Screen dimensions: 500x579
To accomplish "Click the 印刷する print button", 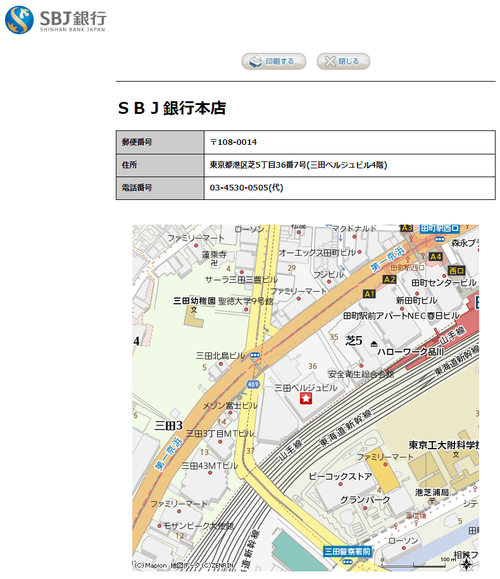I will pyautogui.click(x=274, y=61).
